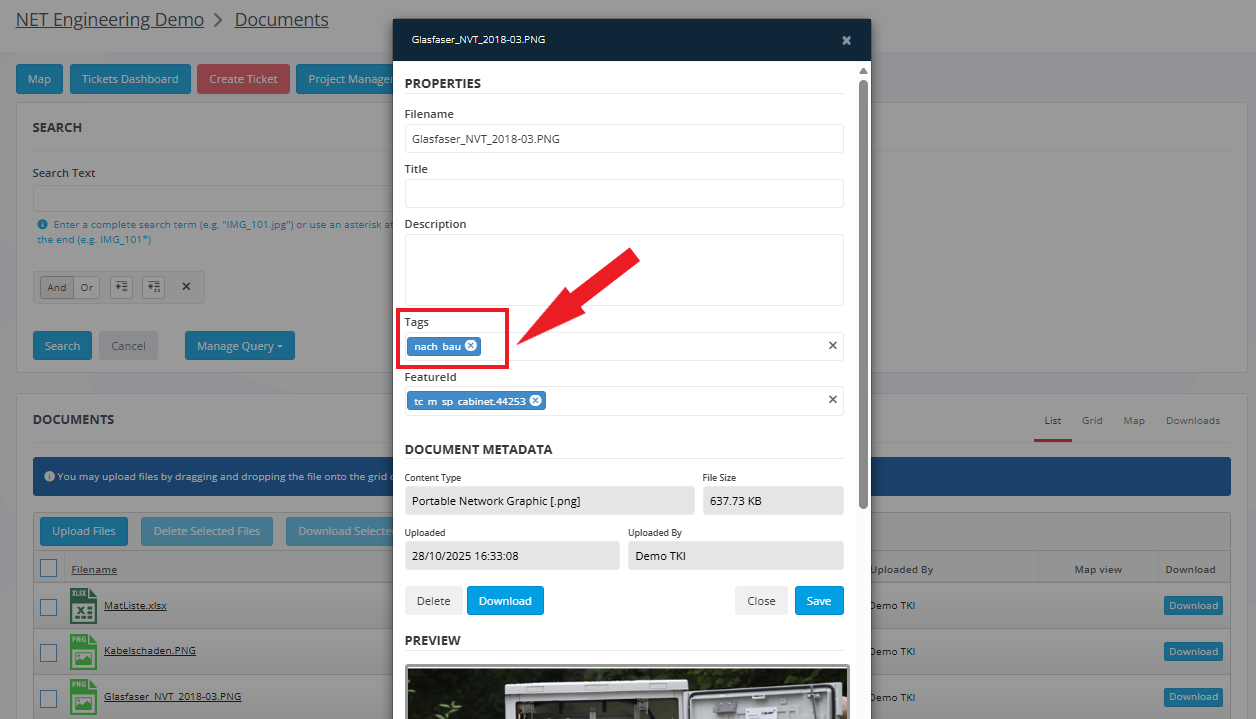Switch to the Downloads tab
1256x719 pixels.
[1192, 421]
